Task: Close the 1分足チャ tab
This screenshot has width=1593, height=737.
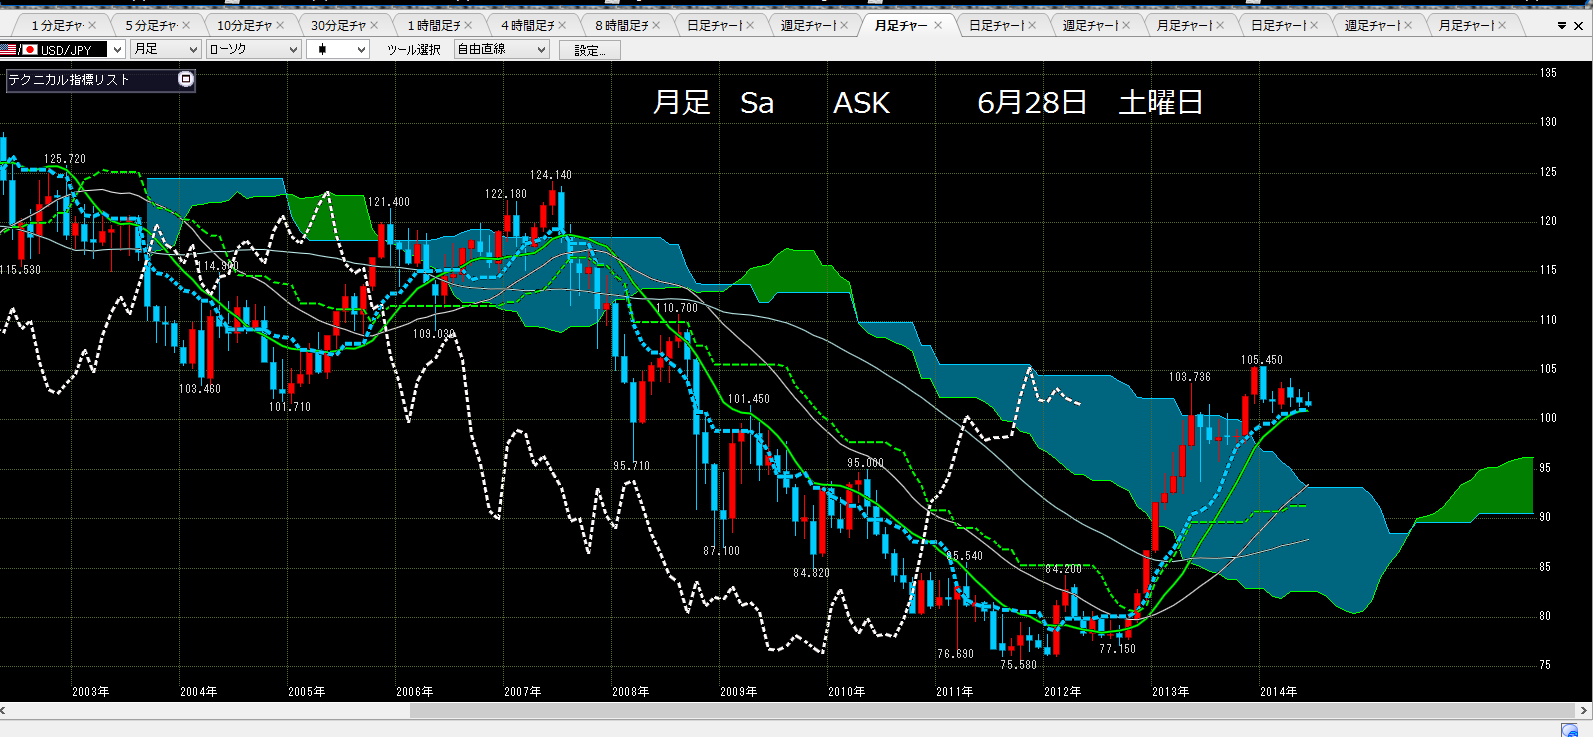Action: coord(93,25)
